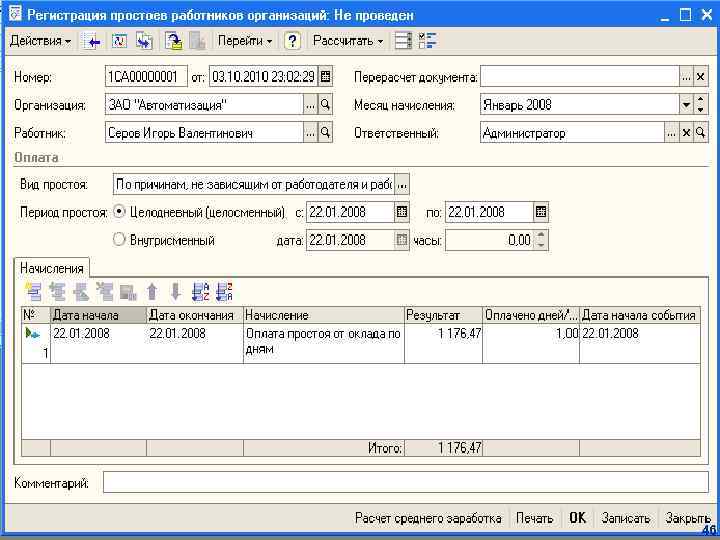Move row down in Начисления table
This screenshot has height=540, width=720.
coord(175,292)
